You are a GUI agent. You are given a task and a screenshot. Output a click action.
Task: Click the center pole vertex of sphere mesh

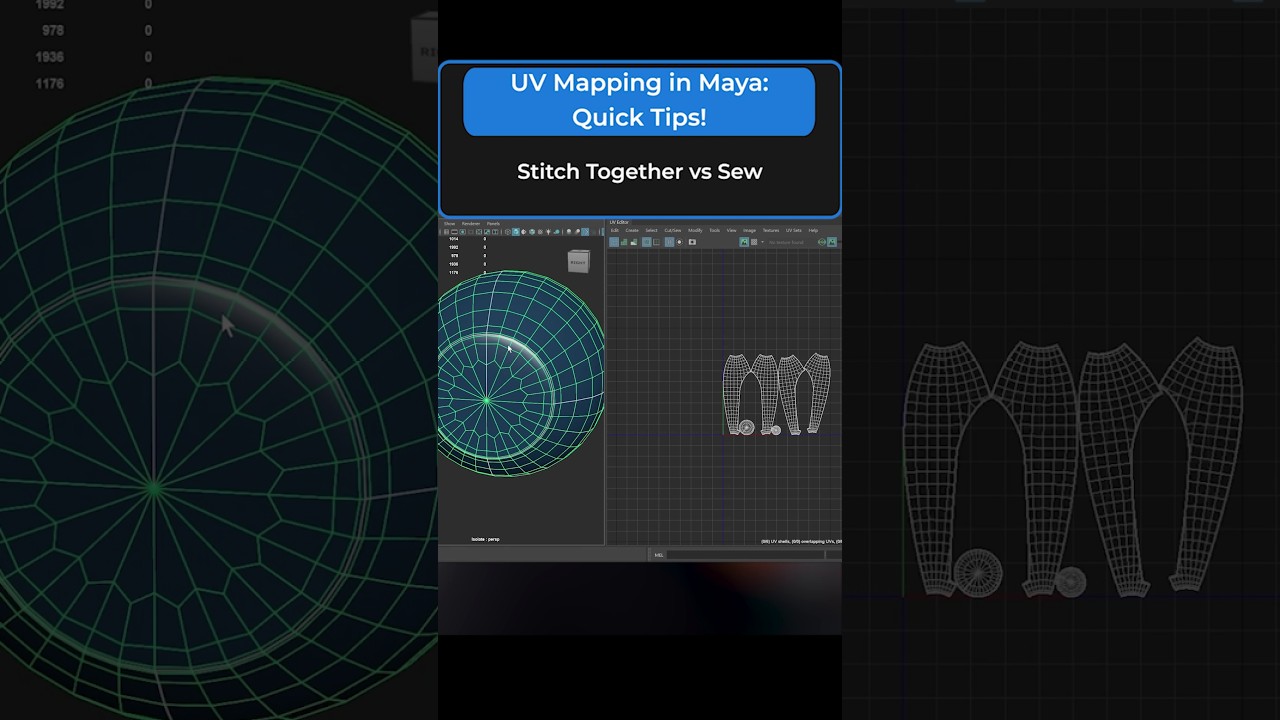[x=487, y=400]
